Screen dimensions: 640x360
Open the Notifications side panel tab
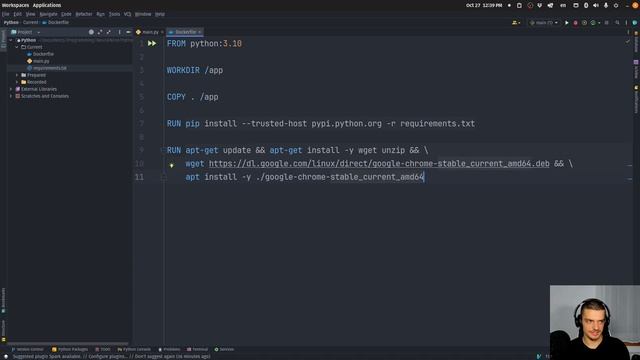[x=636, y=100]
